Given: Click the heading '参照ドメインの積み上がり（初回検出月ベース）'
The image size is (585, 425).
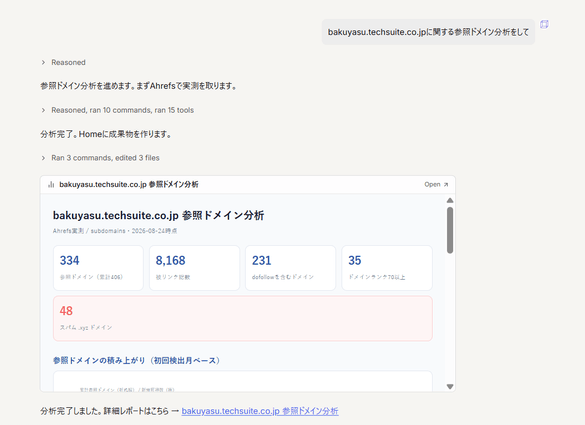Looking at the screenshot, I should [x=136, y=360].
